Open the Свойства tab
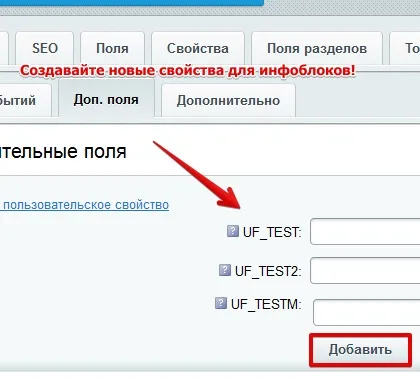 (198, 48)
